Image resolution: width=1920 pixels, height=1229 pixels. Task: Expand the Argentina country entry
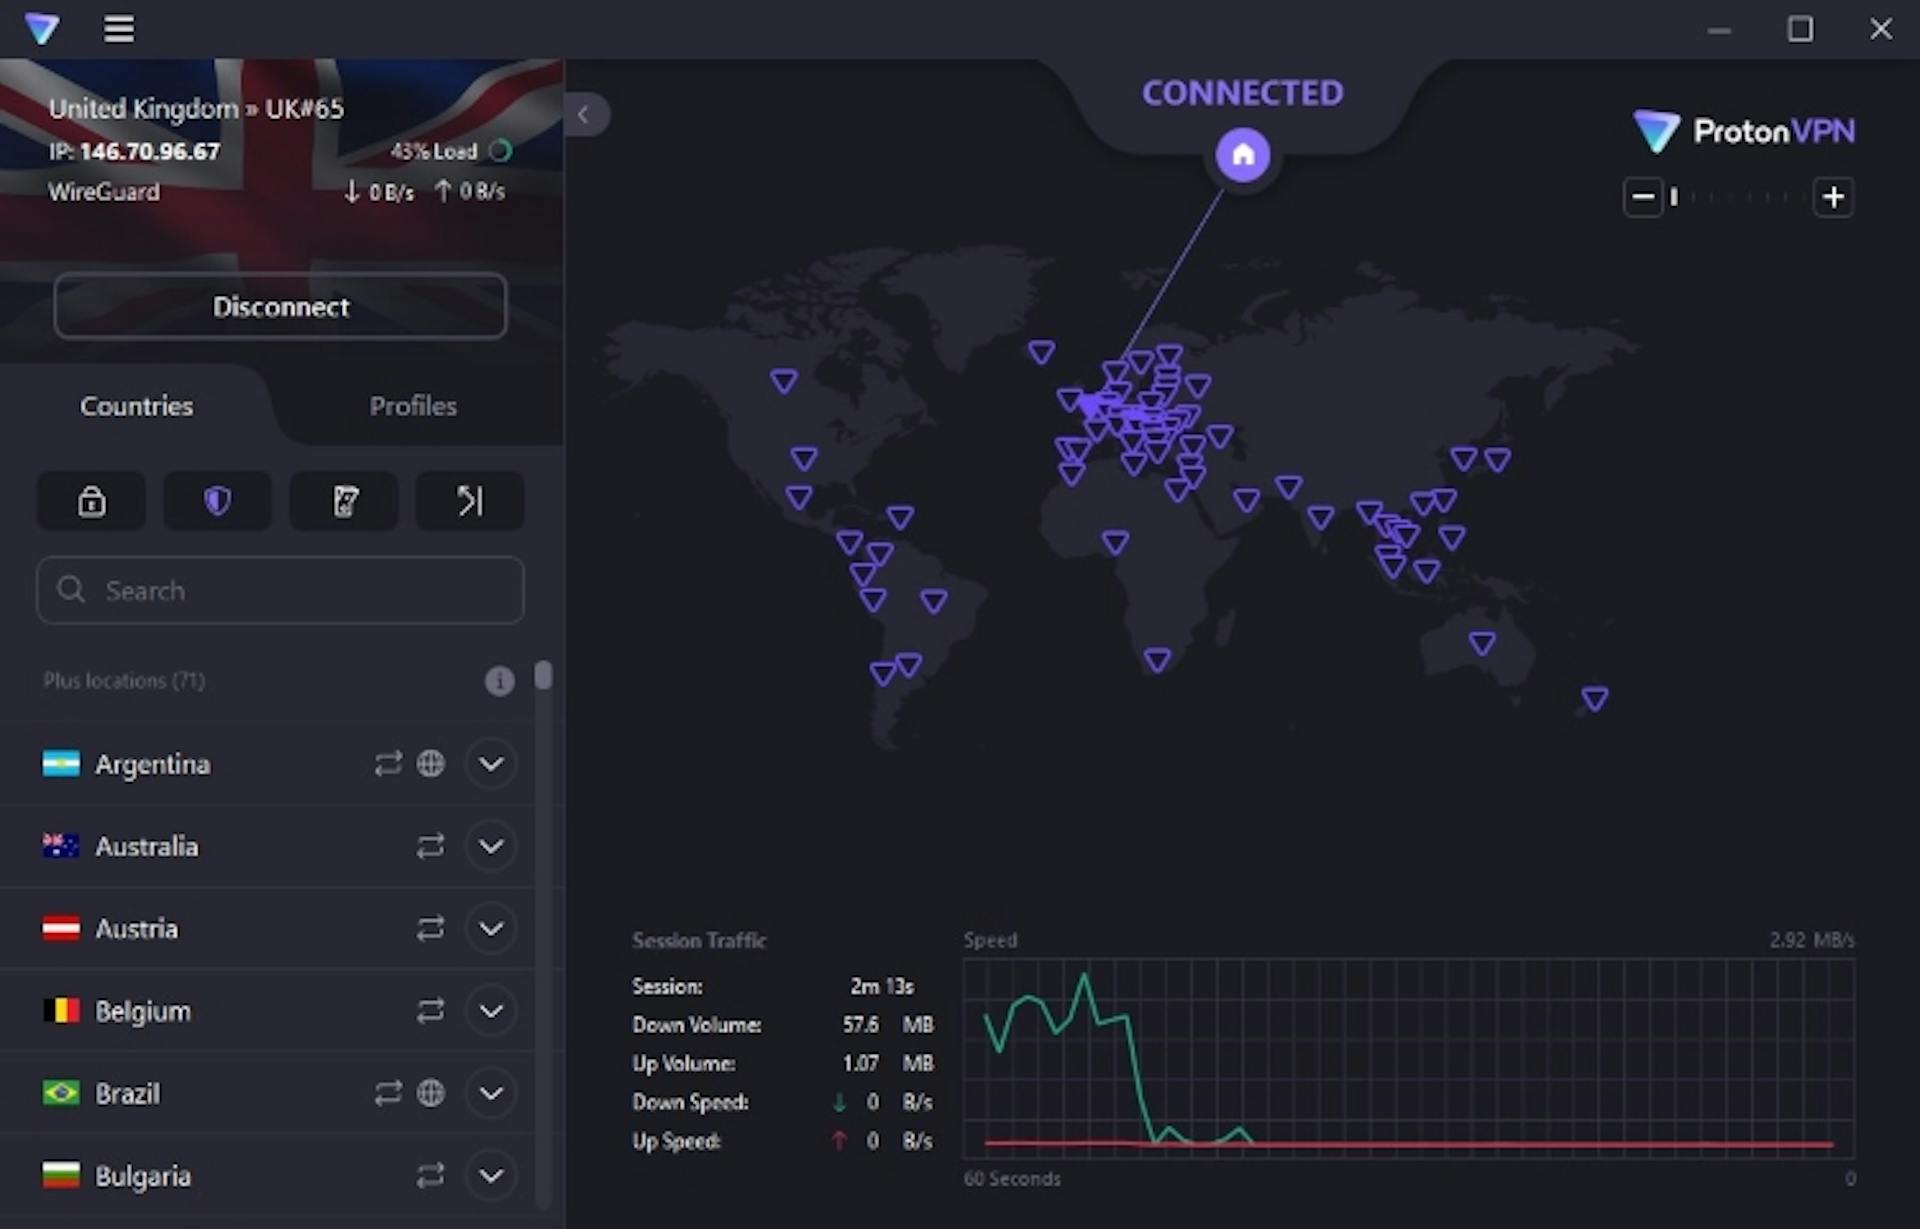point(491,763)
